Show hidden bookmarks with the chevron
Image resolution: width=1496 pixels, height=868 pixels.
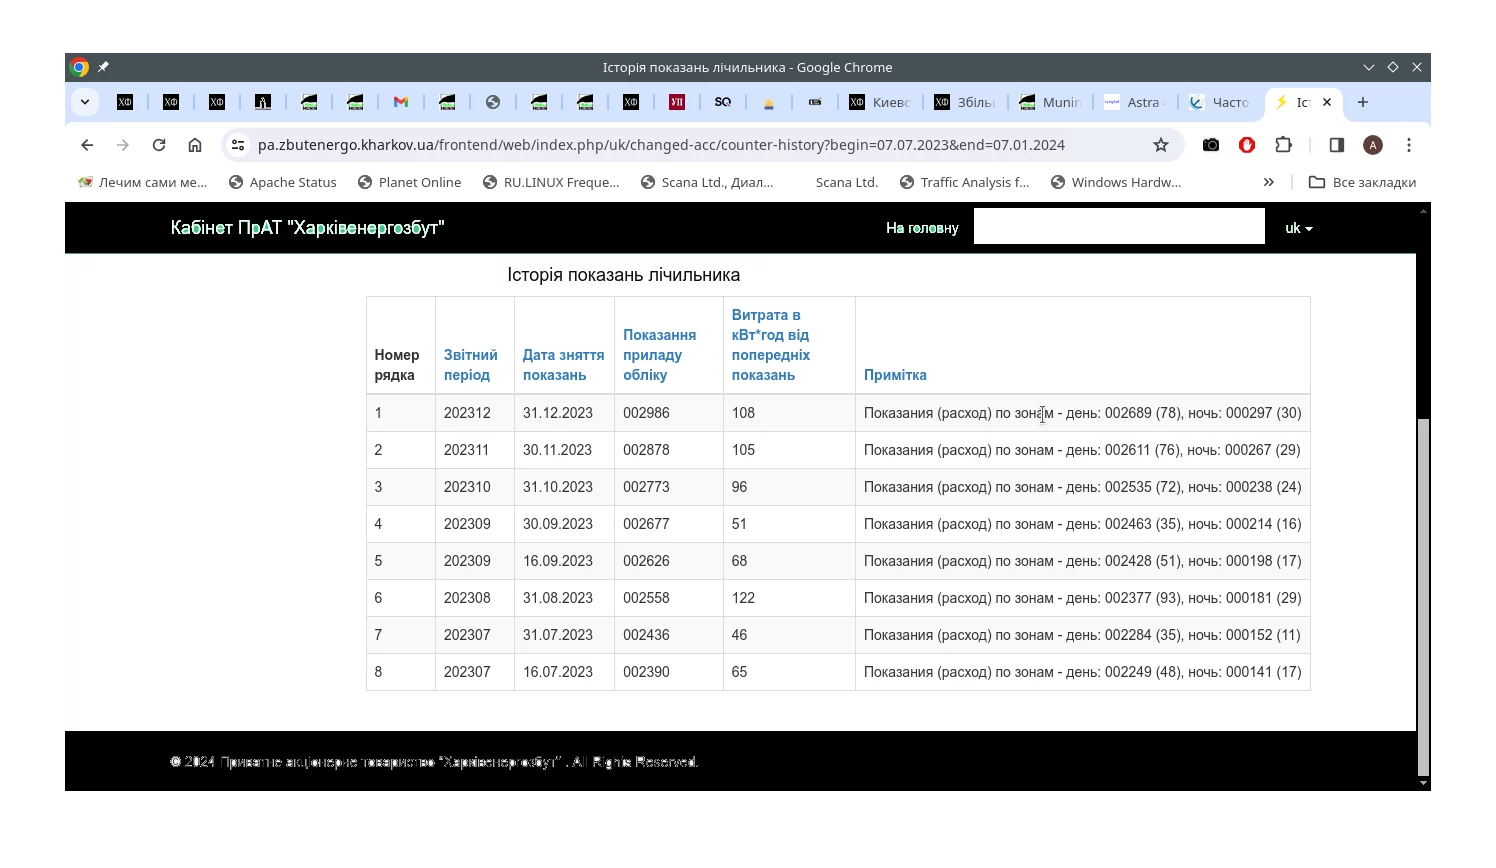click(x=1269, y=182)
